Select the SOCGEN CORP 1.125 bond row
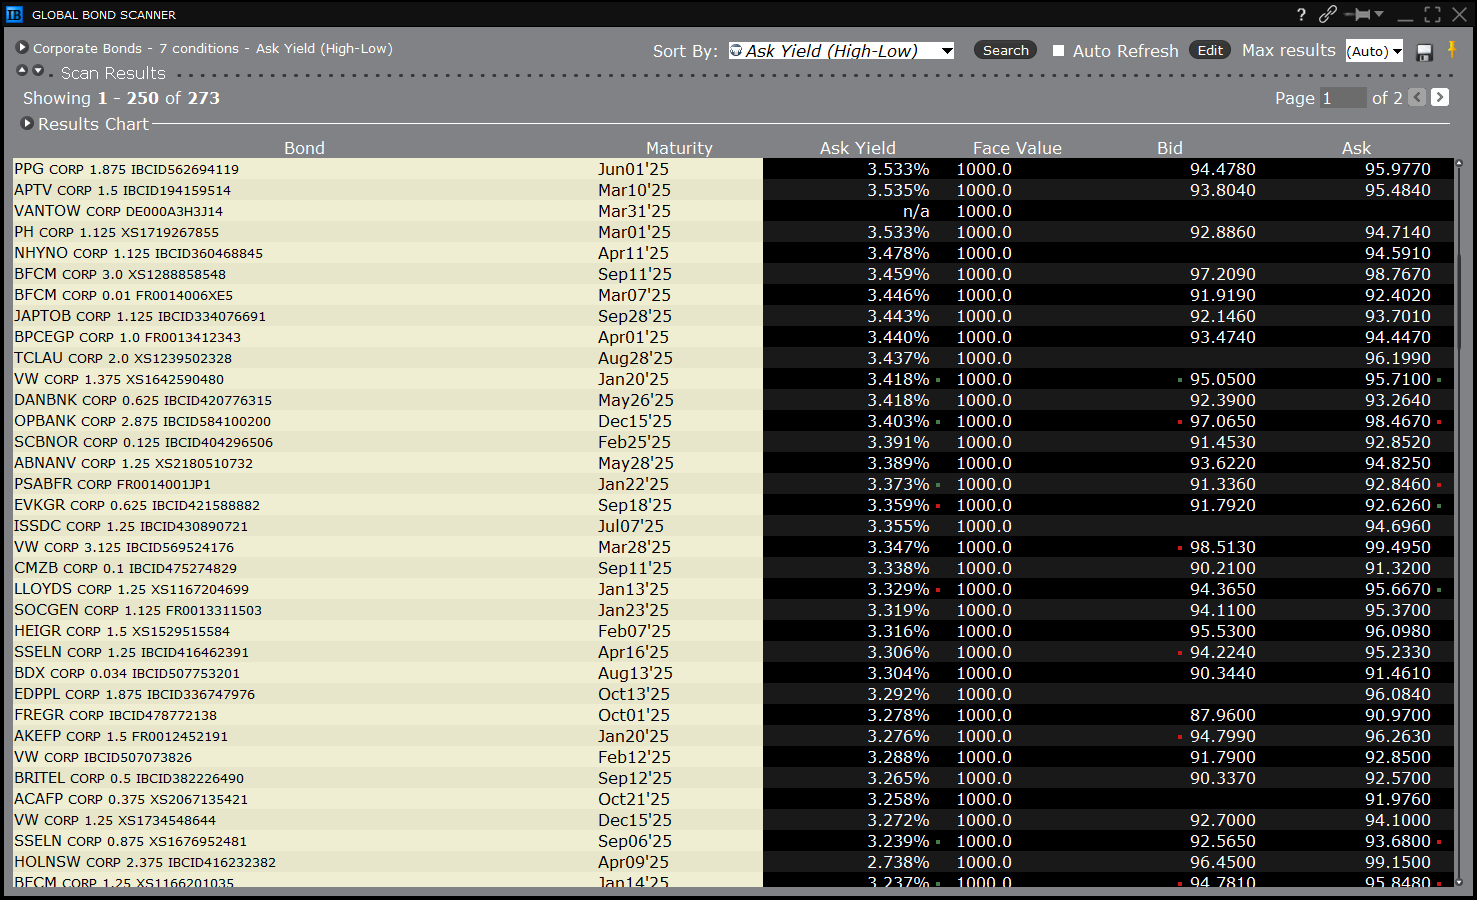 click(x=733, y=610)
